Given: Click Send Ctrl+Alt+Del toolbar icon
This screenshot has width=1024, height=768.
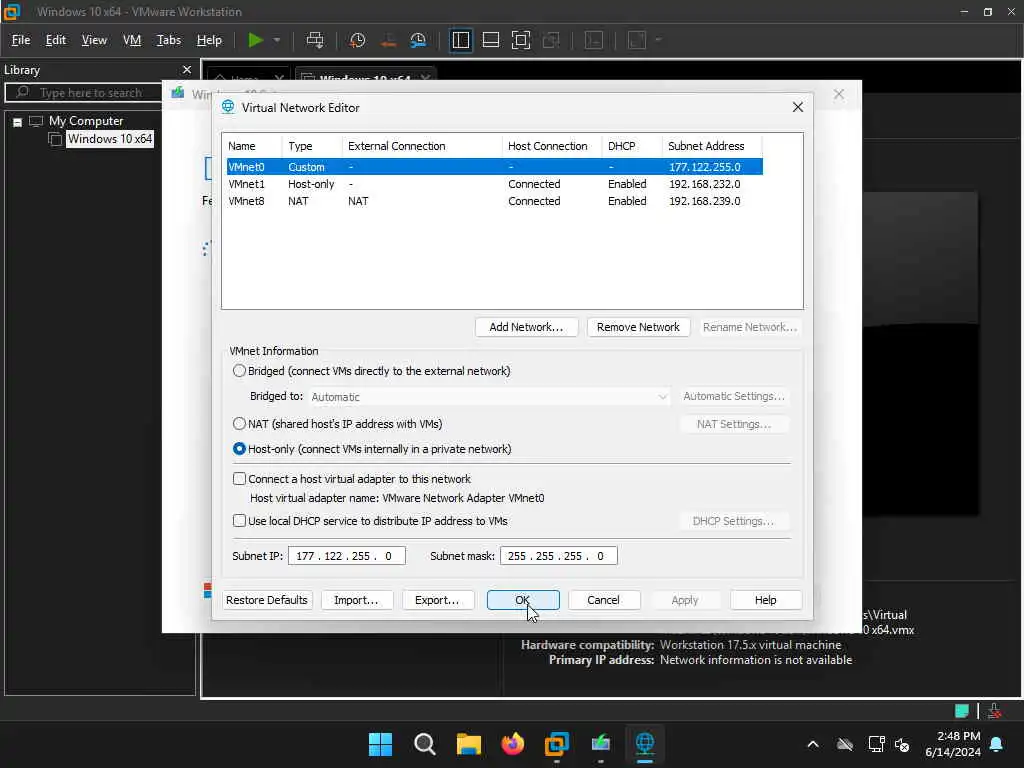Looking at the screenshot, I should coord(315,40).
